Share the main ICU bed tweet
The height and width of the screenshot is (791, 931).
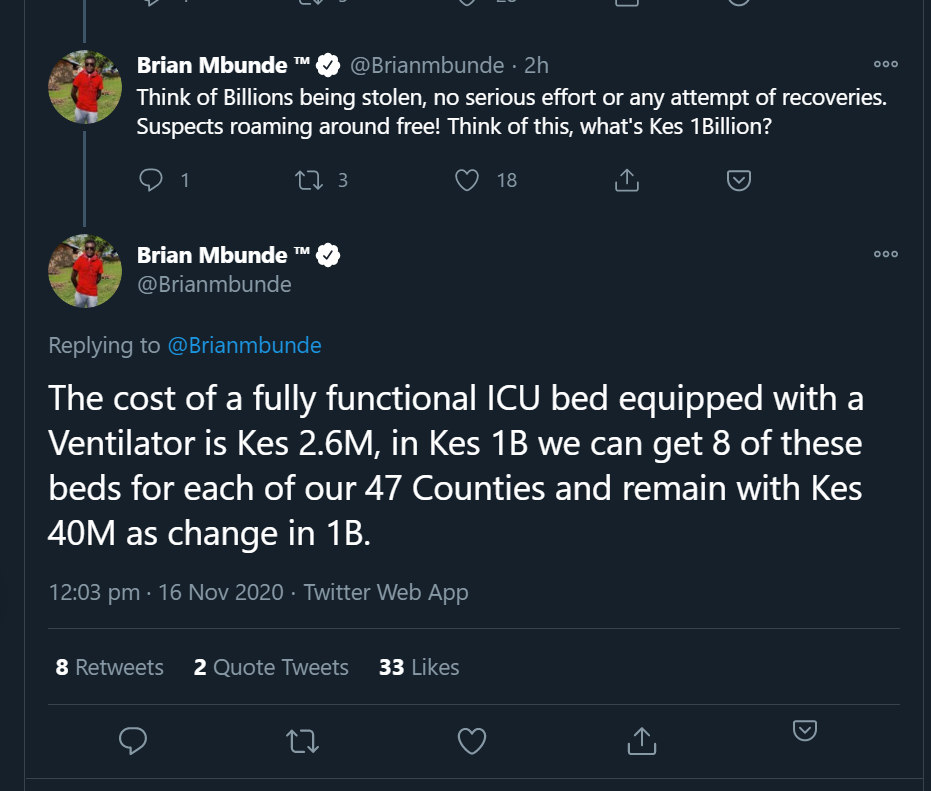tap(641, 741)
